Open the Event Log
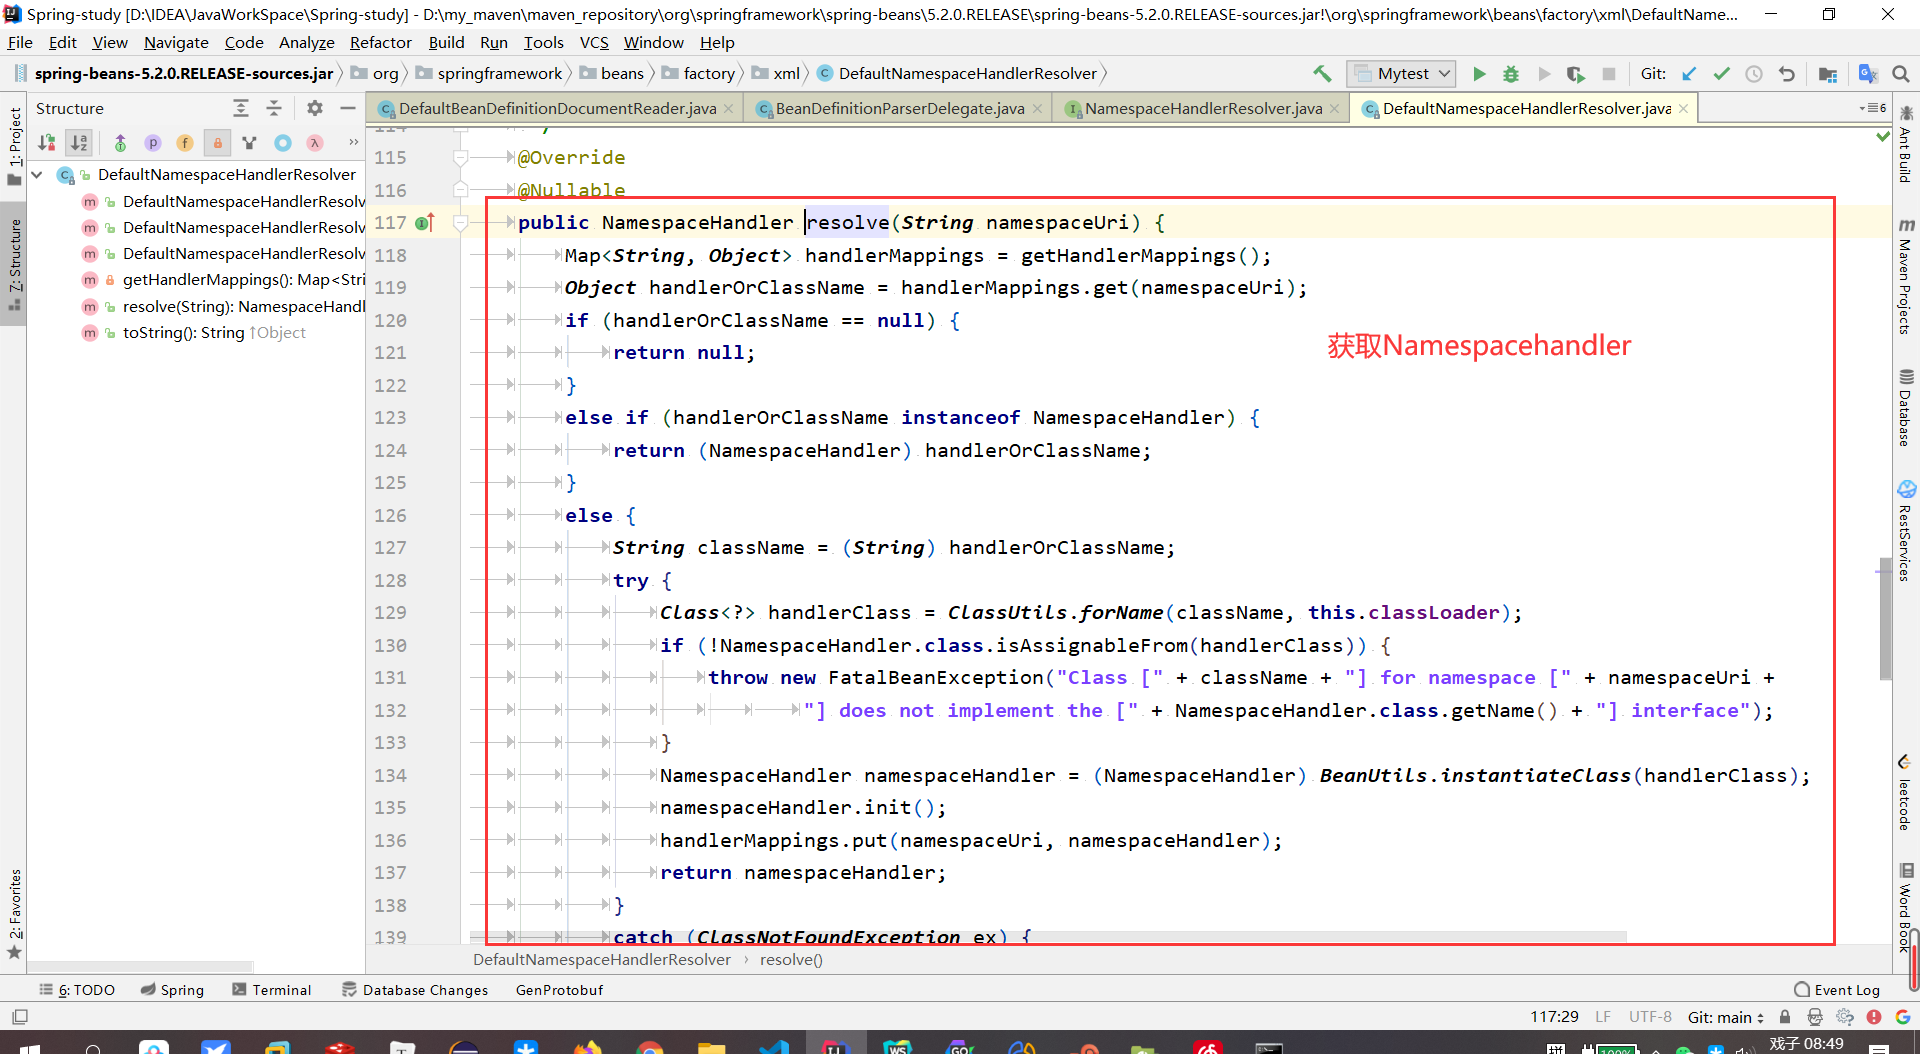The image size is (1920, 1054). coord(1846,989)
